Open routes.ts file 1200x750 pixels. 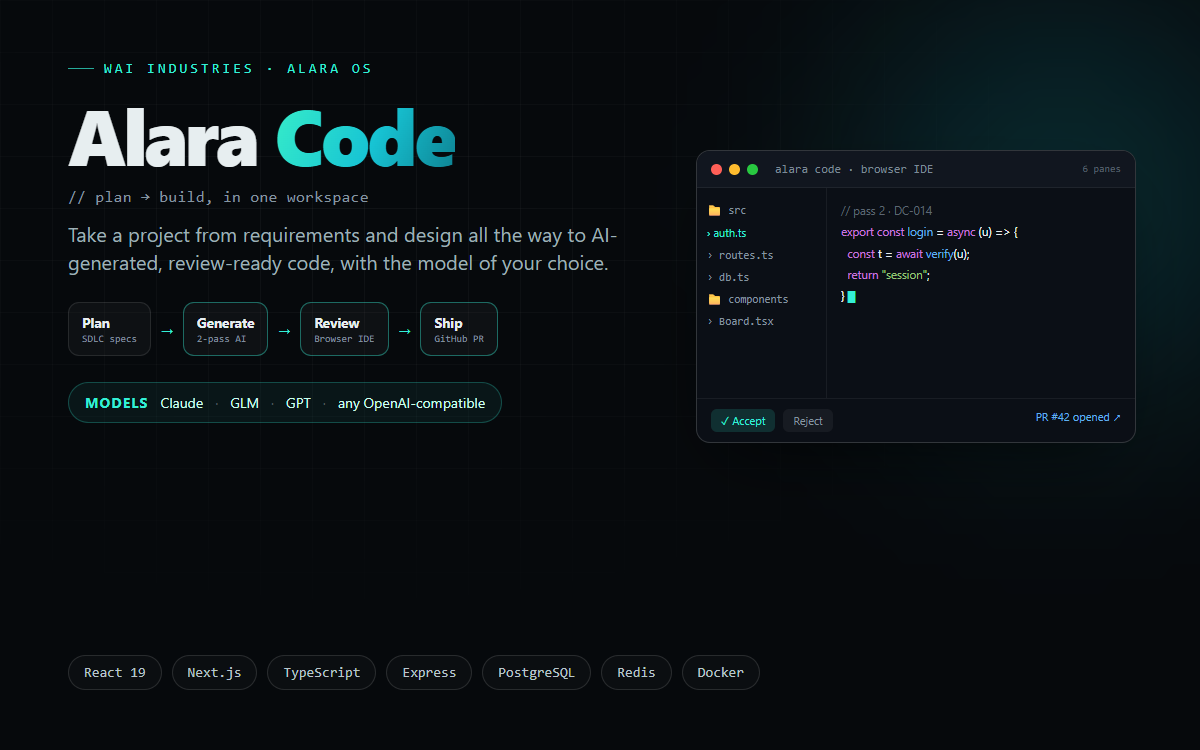pos(746,255)
